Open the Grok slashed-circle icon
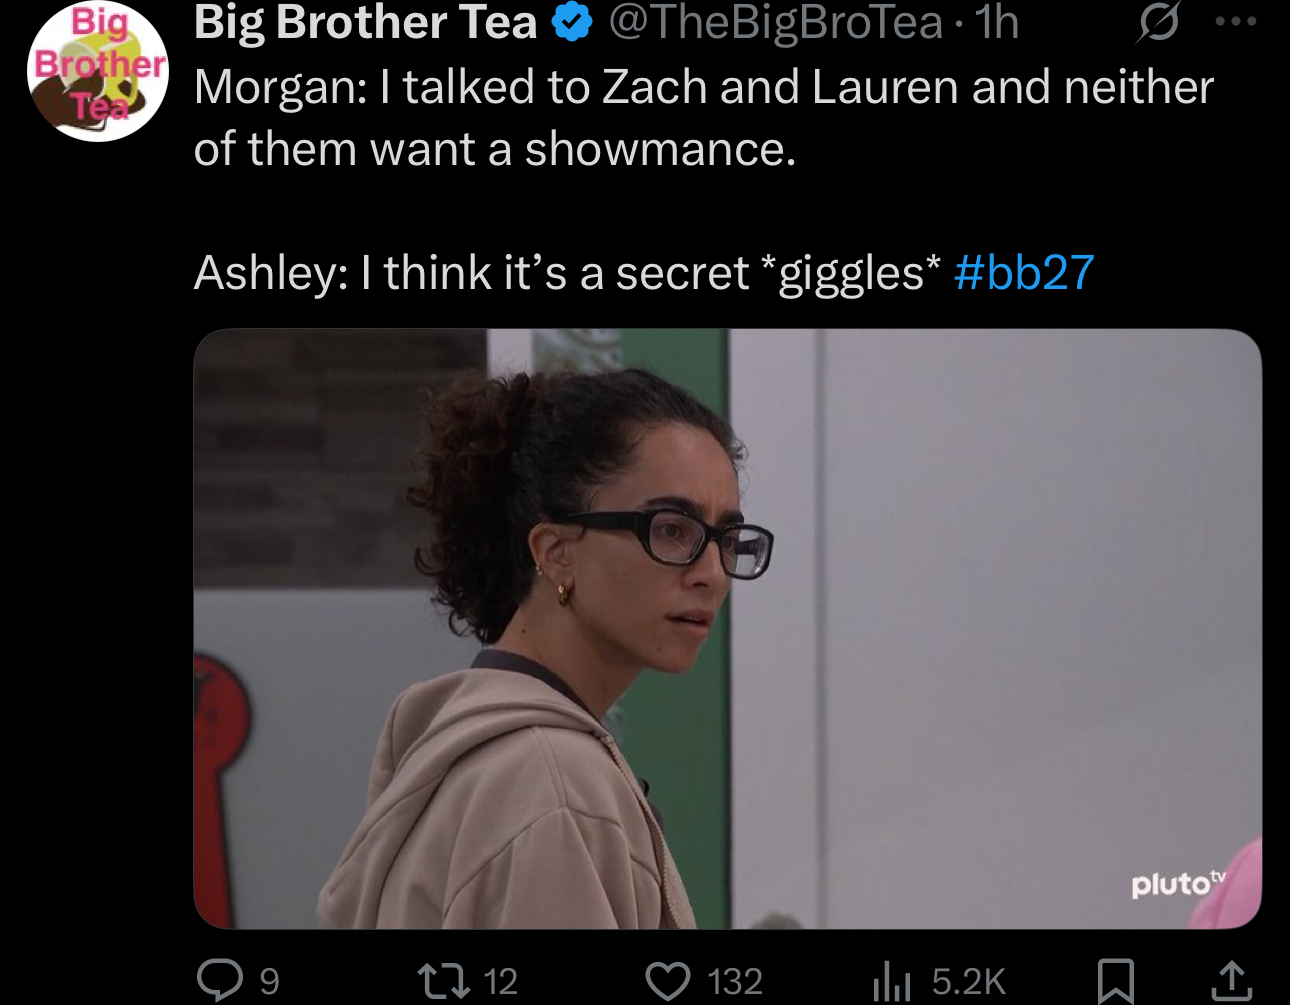Screen dimensions: 1290x1005 (x=1158, y=24)
